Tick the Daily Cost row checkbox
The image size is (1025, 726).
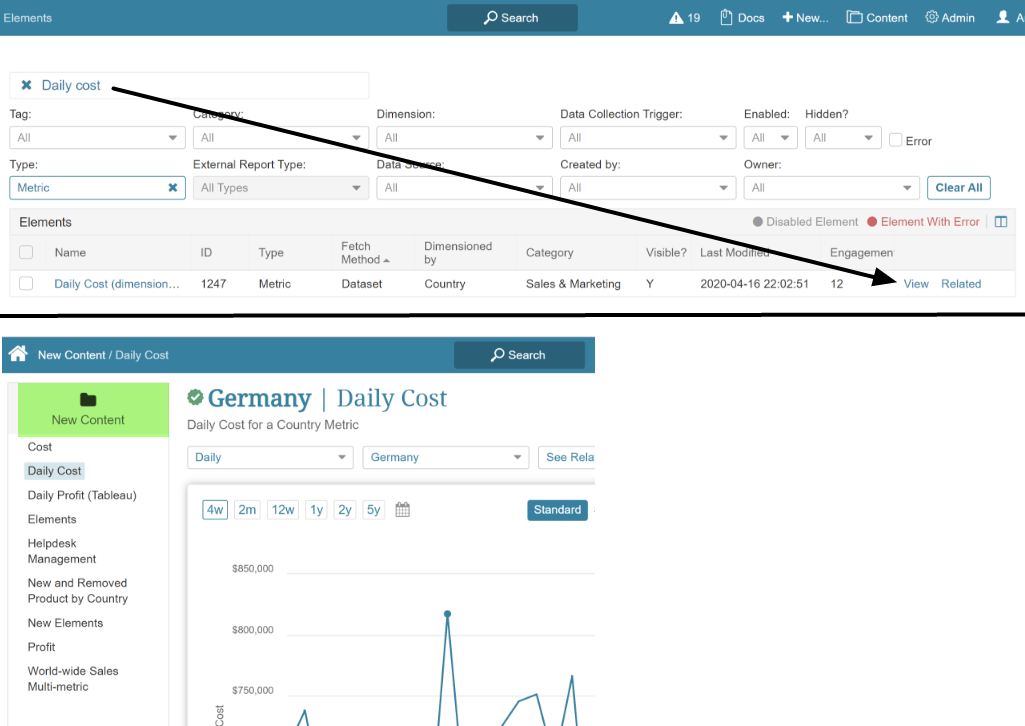pyautogui.click(x=26, y=284)
